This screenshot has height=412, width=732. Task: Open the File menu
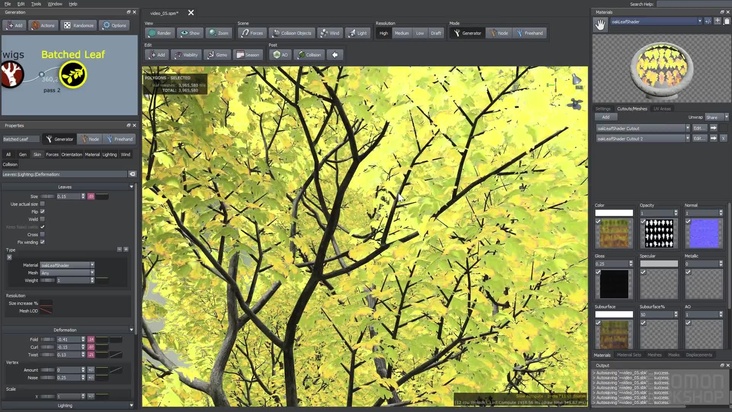8,4
